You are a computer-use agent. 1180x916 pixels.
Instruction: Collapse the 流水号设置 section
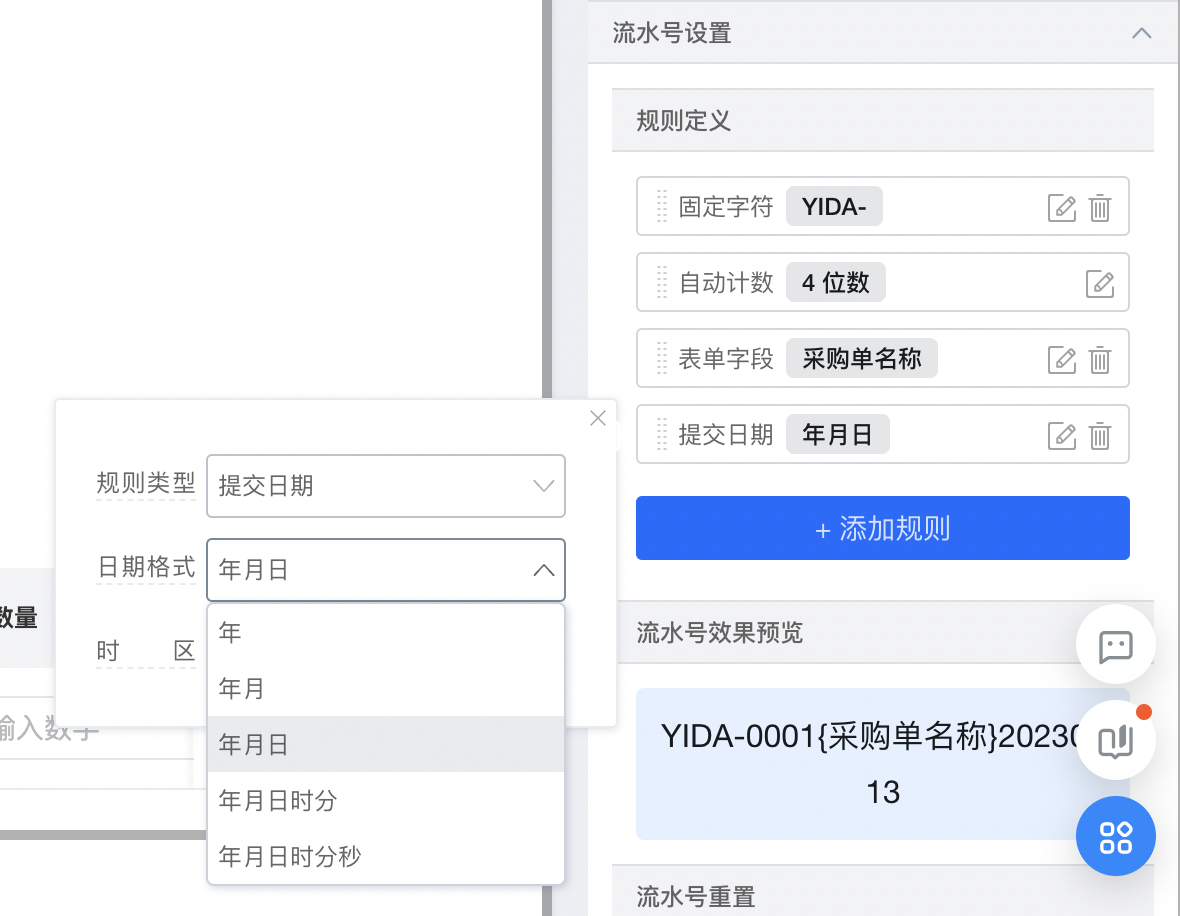[x=1142, y=33]
